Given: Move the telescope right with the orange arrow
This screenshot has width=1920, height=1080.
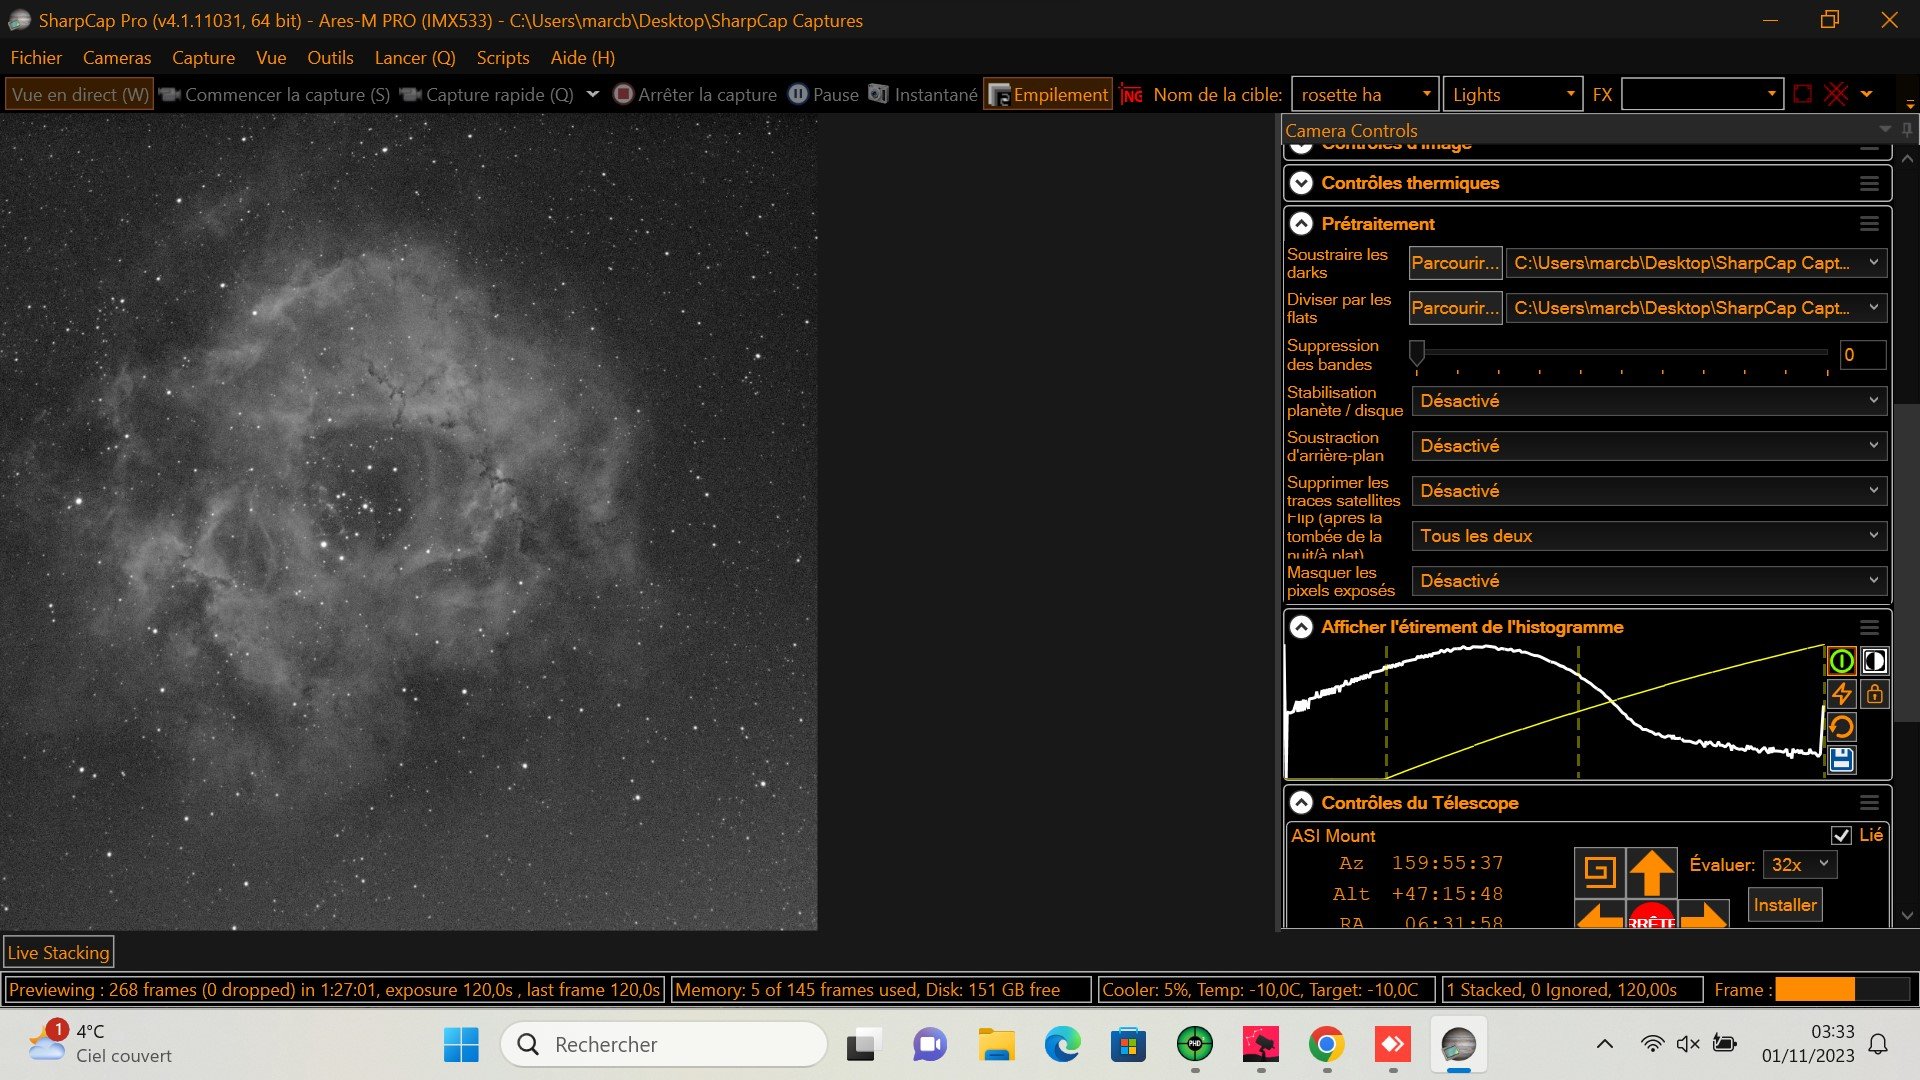Looking at the screenshot, I should (x=1703, y=916).
